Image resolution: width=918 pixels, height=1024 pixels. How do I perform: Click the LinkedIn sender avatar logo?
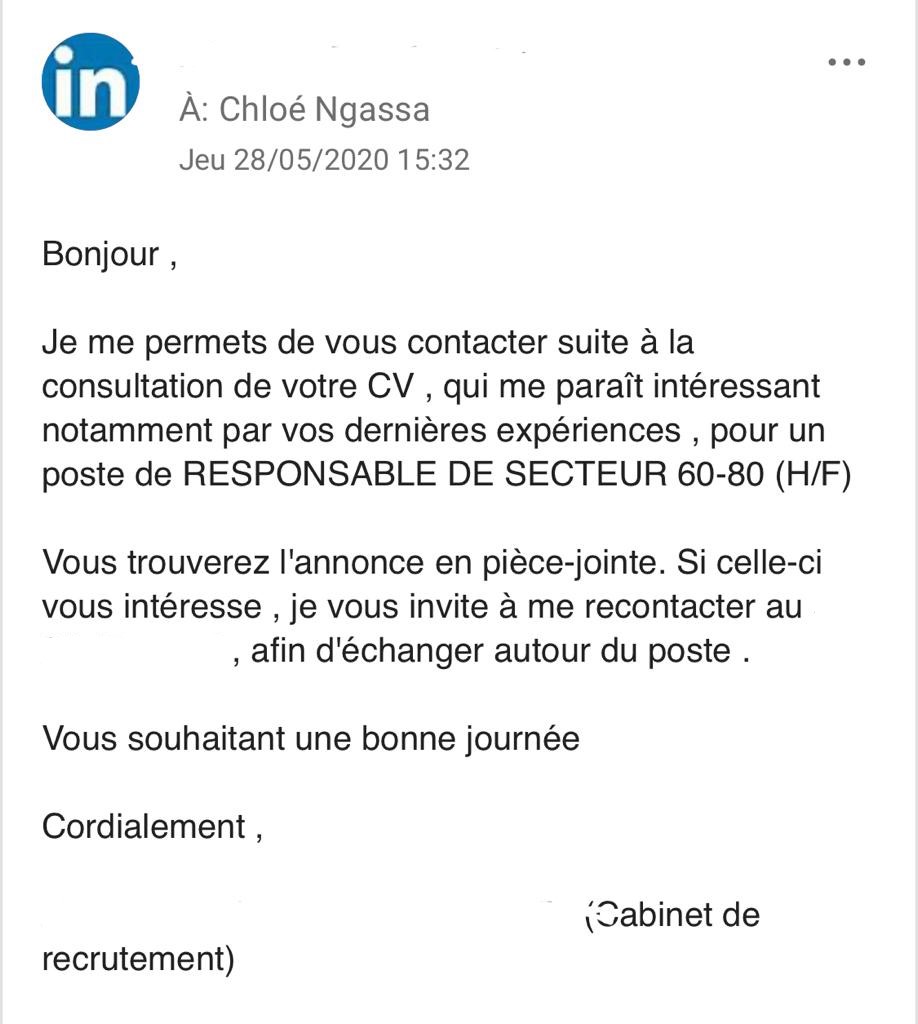click(x=90, y=82)
